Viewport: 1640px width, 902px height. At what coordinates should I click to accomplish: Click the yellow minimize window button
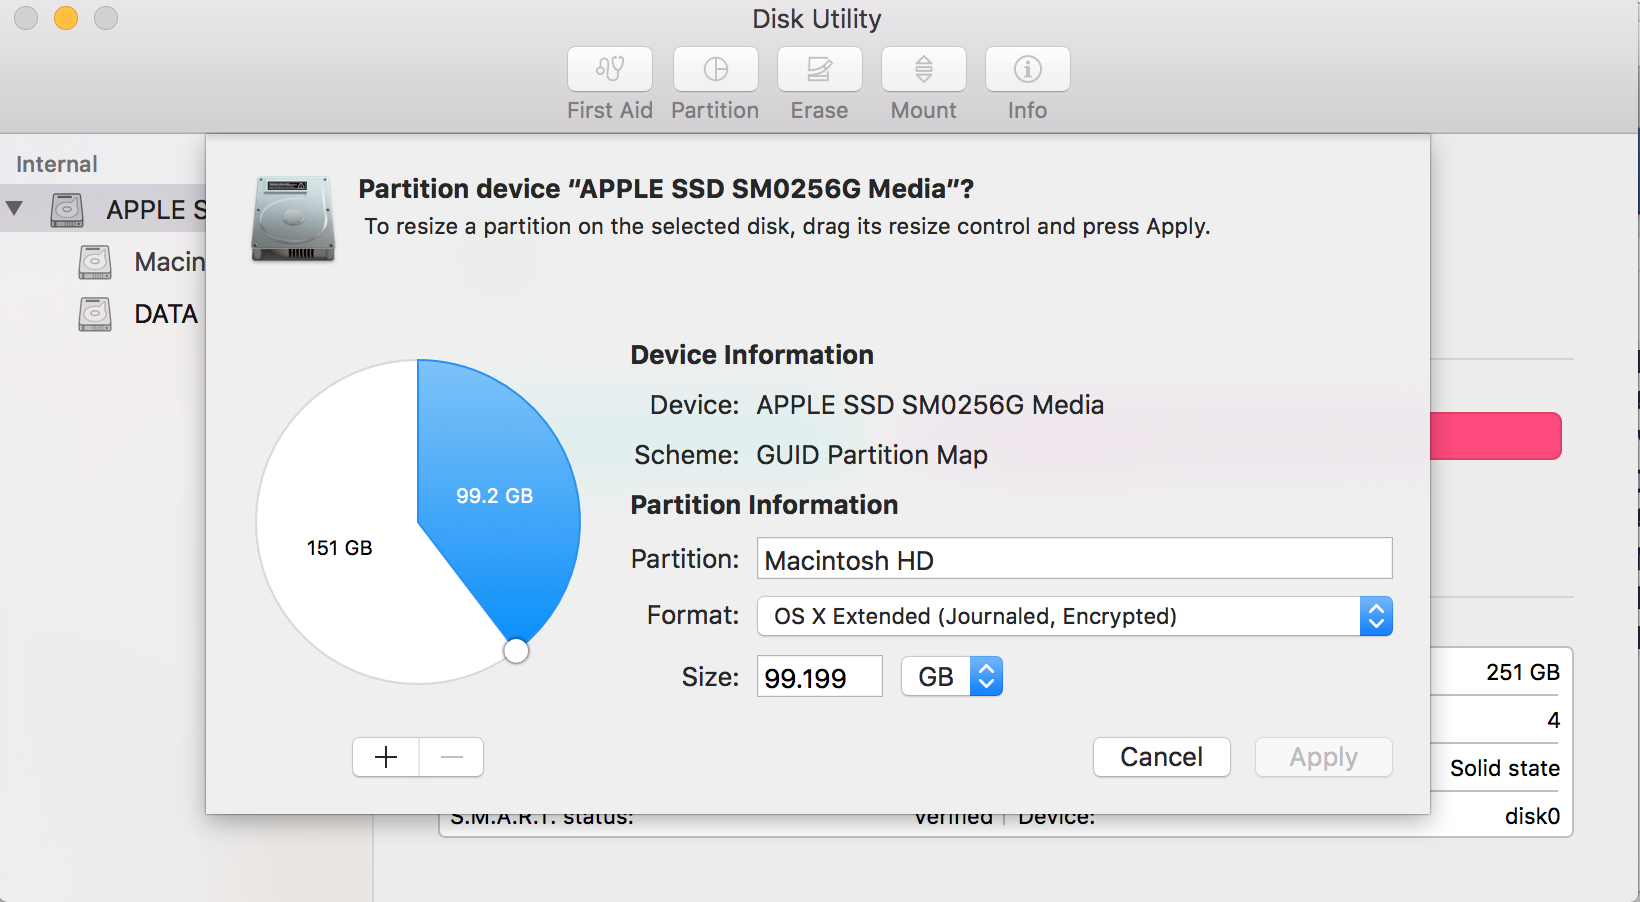point(66,18)
